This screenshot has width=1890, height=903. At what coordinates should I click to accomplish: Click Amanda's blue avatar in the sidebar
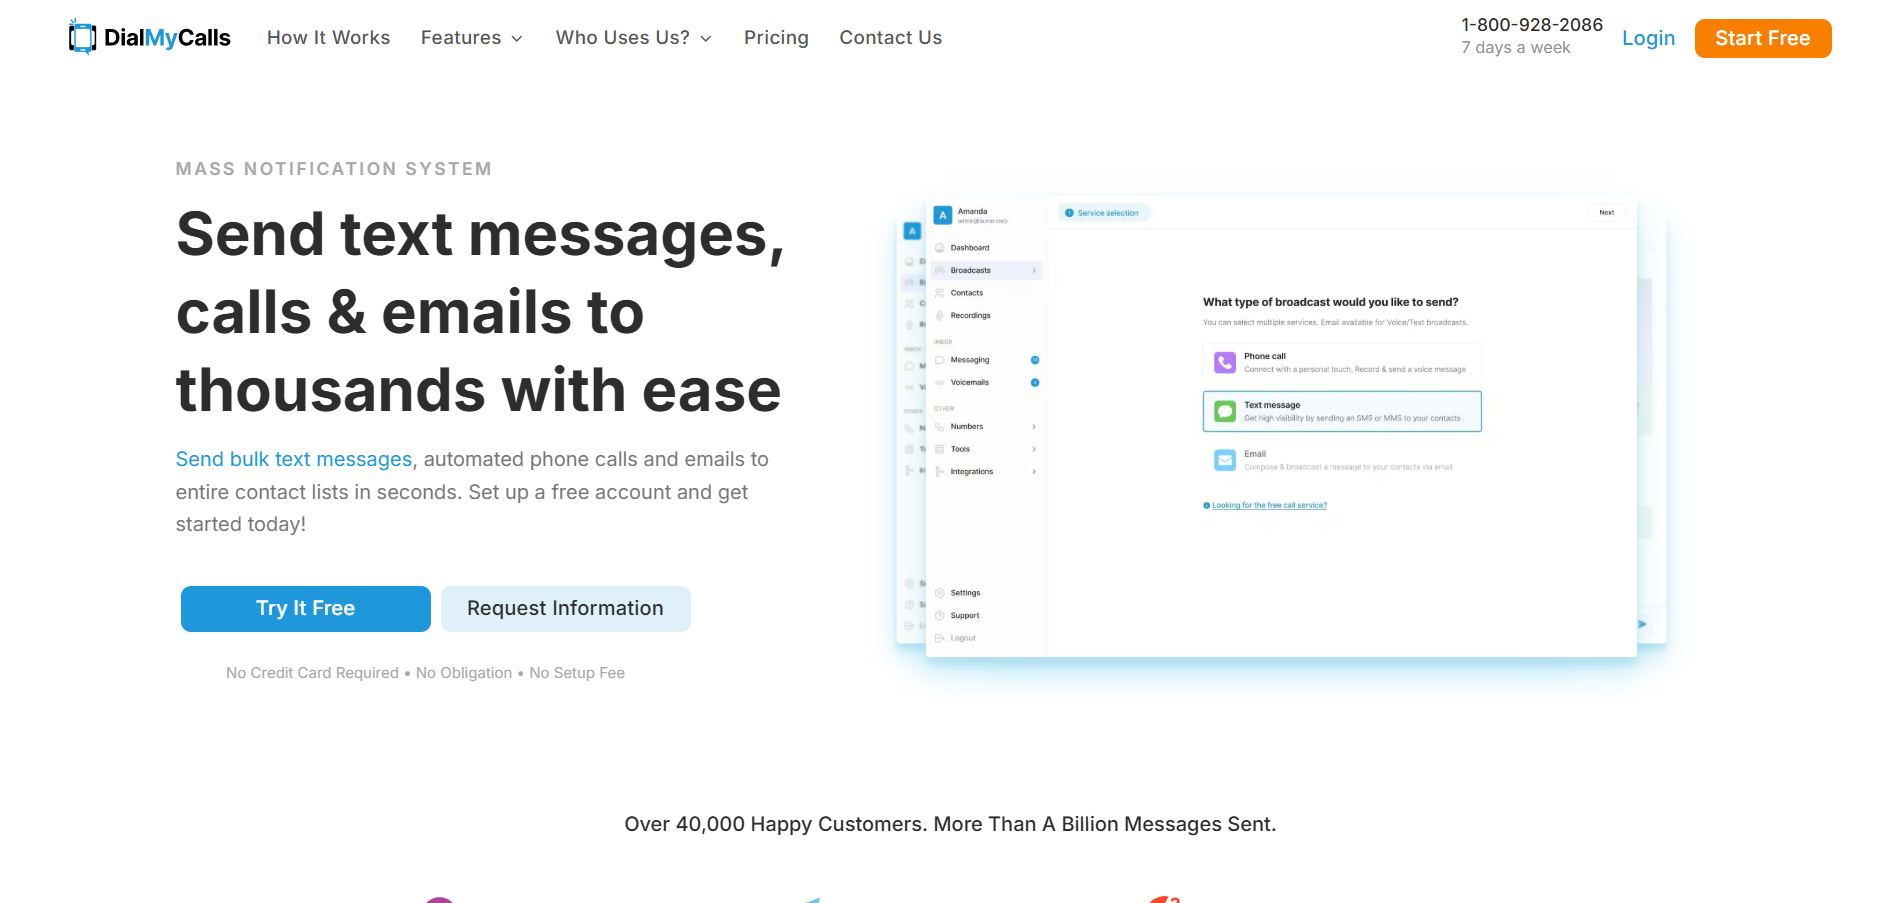[x=942, y=215]
